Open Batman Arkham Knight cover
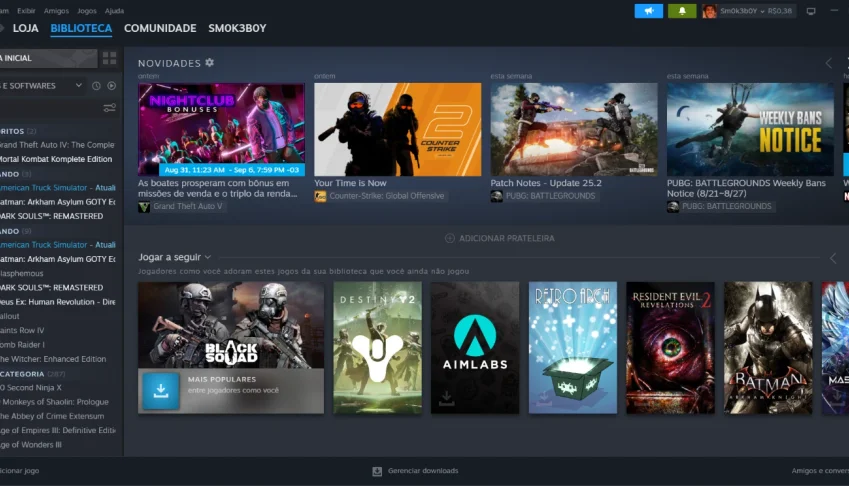The width and height of the screenshot is (849, 486). [768, 347]
